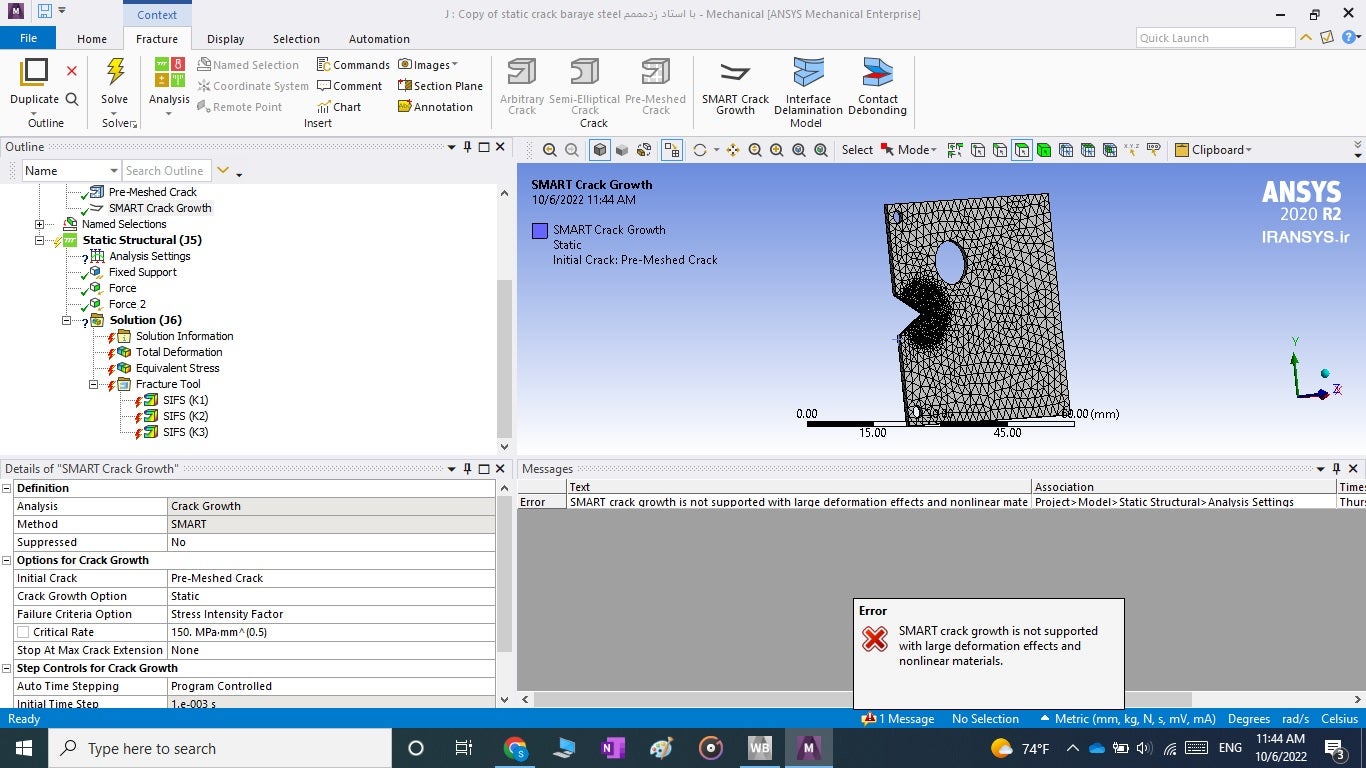The width and height of the screenshot is (1366, 768).
Task: Select the Fixed Support tree item
Action: (x=142, y=272)
